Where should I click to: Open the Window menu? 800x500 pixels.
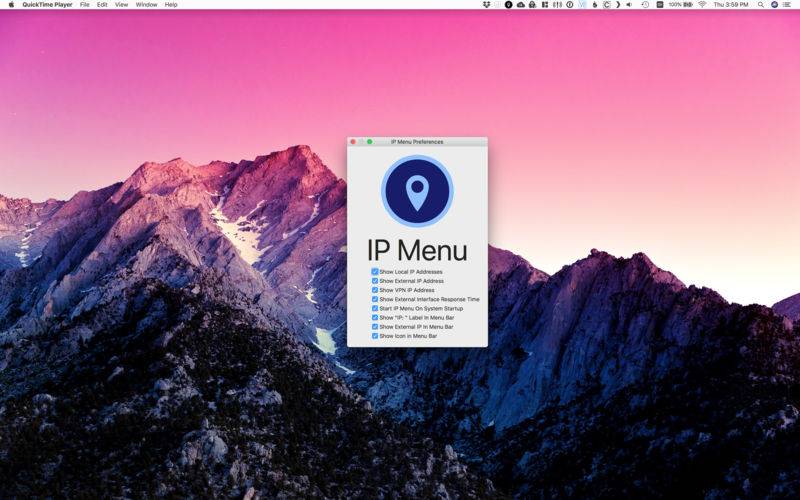click(146, 5)
